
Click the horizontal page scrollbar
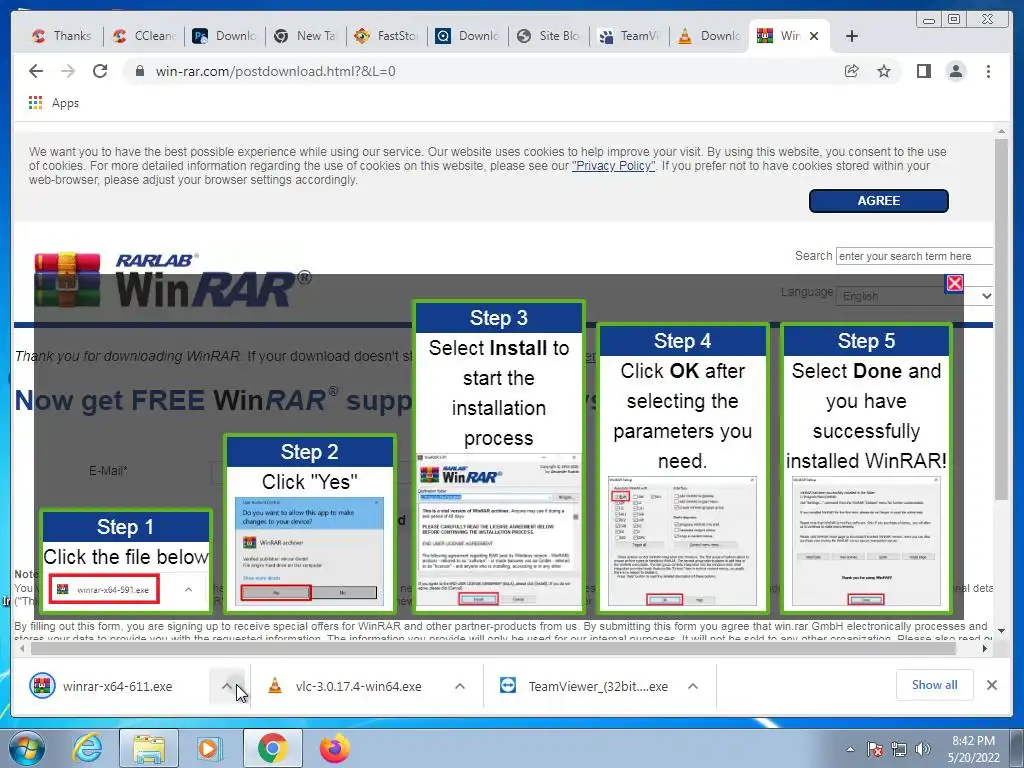[x=493, y=648]
